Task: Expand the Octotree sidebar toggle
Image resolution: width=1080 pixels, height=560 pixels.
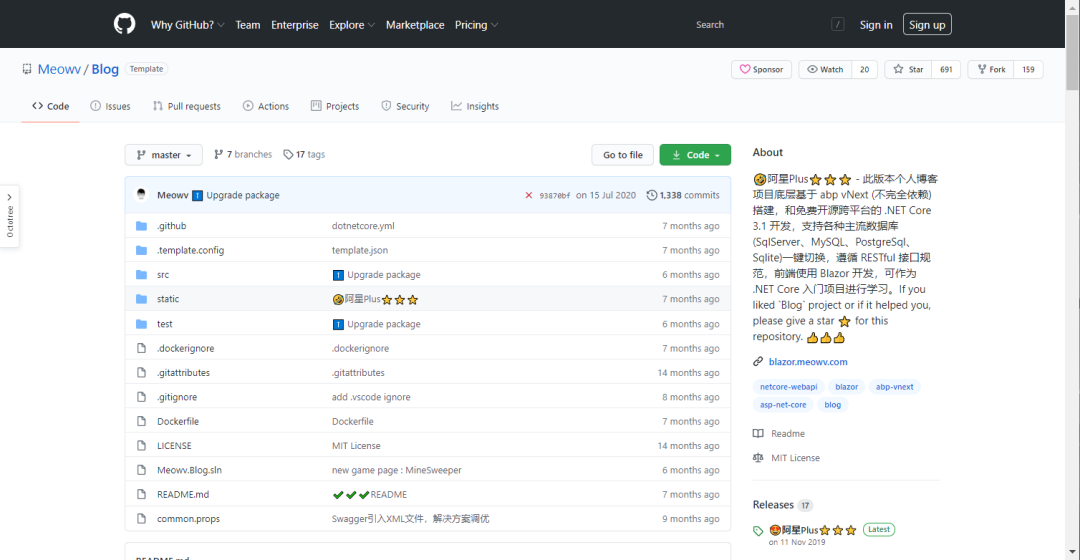Action: click(x=10, y=216)
